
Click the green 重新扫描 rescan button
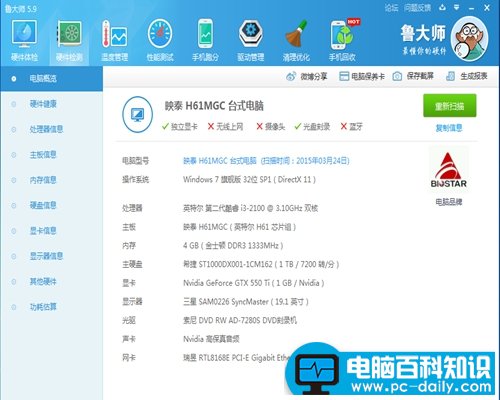(449, 106)
